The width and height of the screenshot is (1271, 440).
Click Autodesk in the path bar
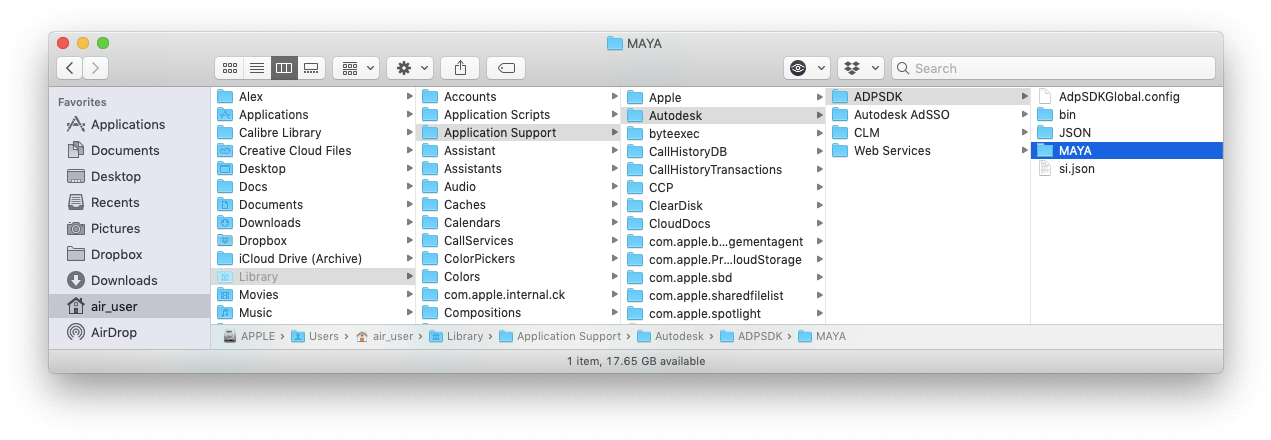(671, 337)
